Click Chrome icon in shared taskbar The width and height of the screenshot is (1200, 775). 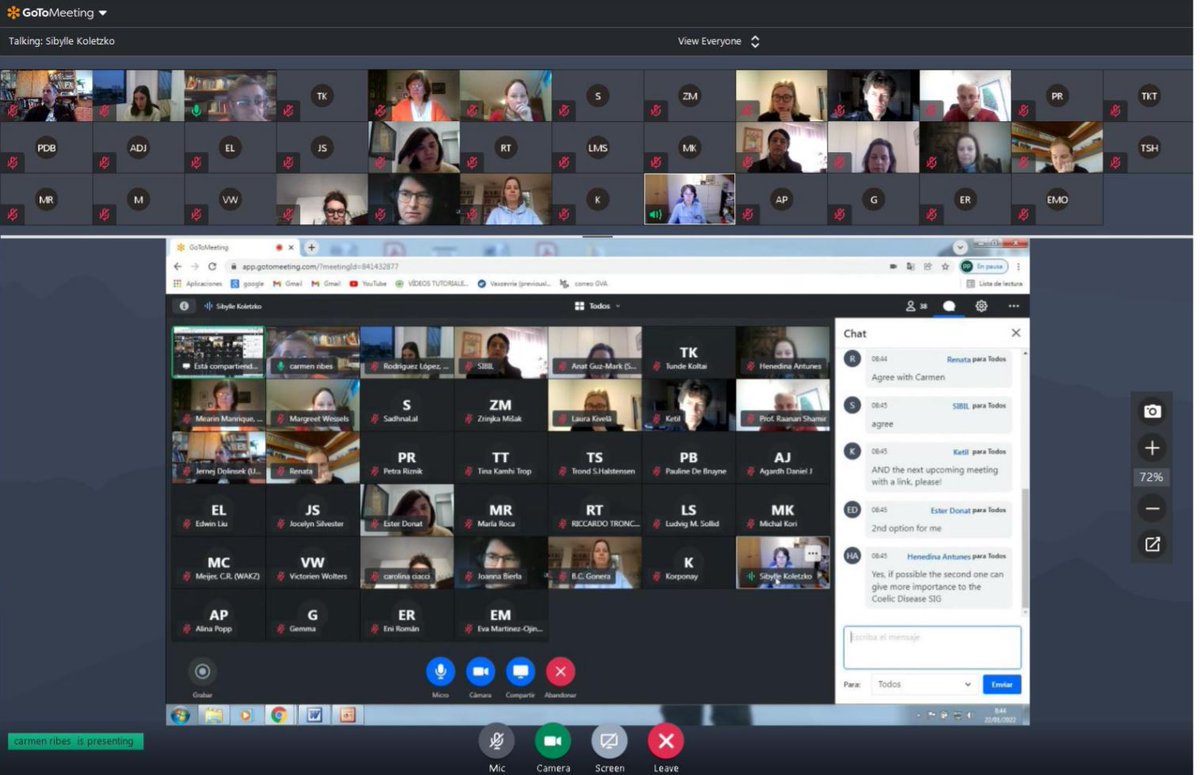click(279, 715)
